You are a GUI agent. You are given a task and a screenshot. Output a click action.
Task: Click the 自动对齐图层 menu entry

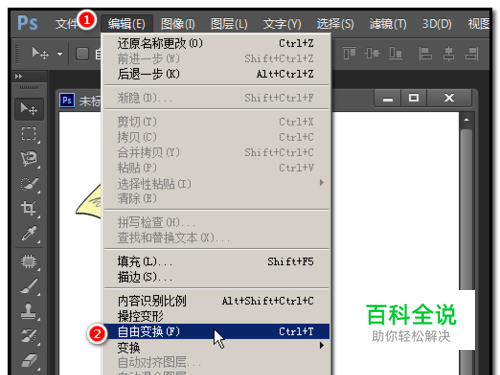216,362
